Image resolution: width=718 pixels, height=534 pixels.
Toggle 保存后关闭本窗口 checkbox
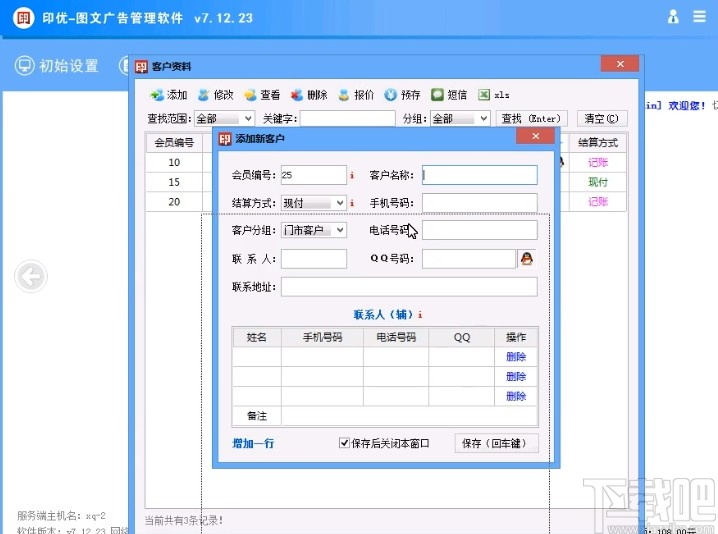click(344, 443)
